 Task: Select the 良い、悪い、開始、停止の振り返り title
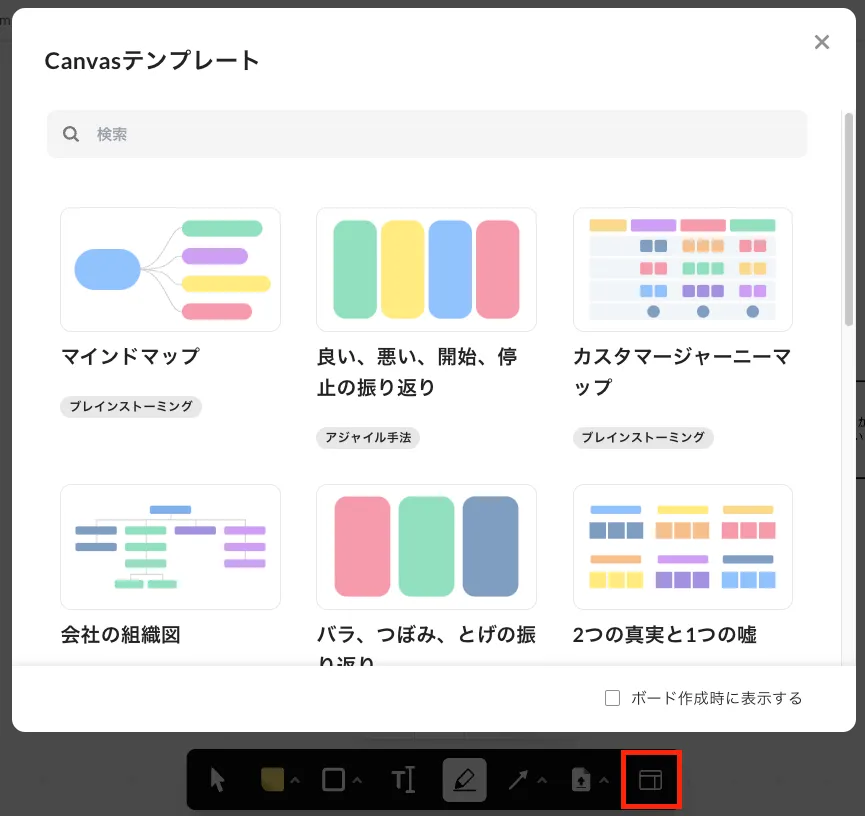[x=417, y=372]
